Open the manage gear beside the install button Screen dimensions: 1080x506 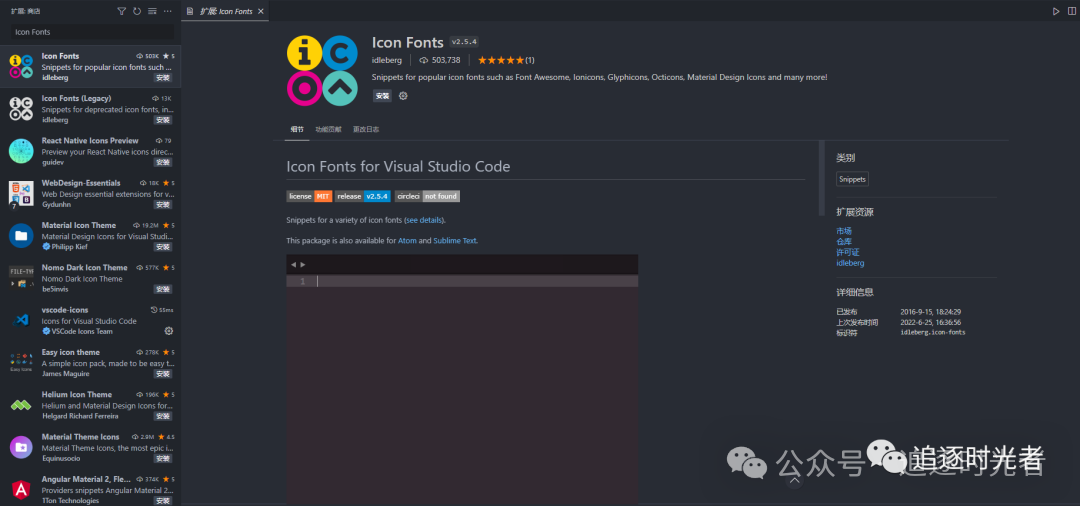tap(404, 96)
